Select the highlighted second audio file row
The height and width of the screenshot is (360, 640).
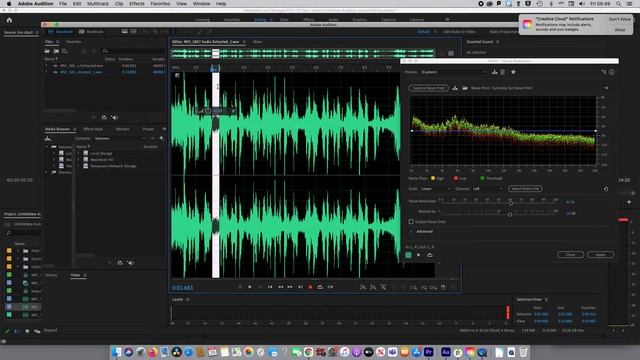[x=105, y=72]
